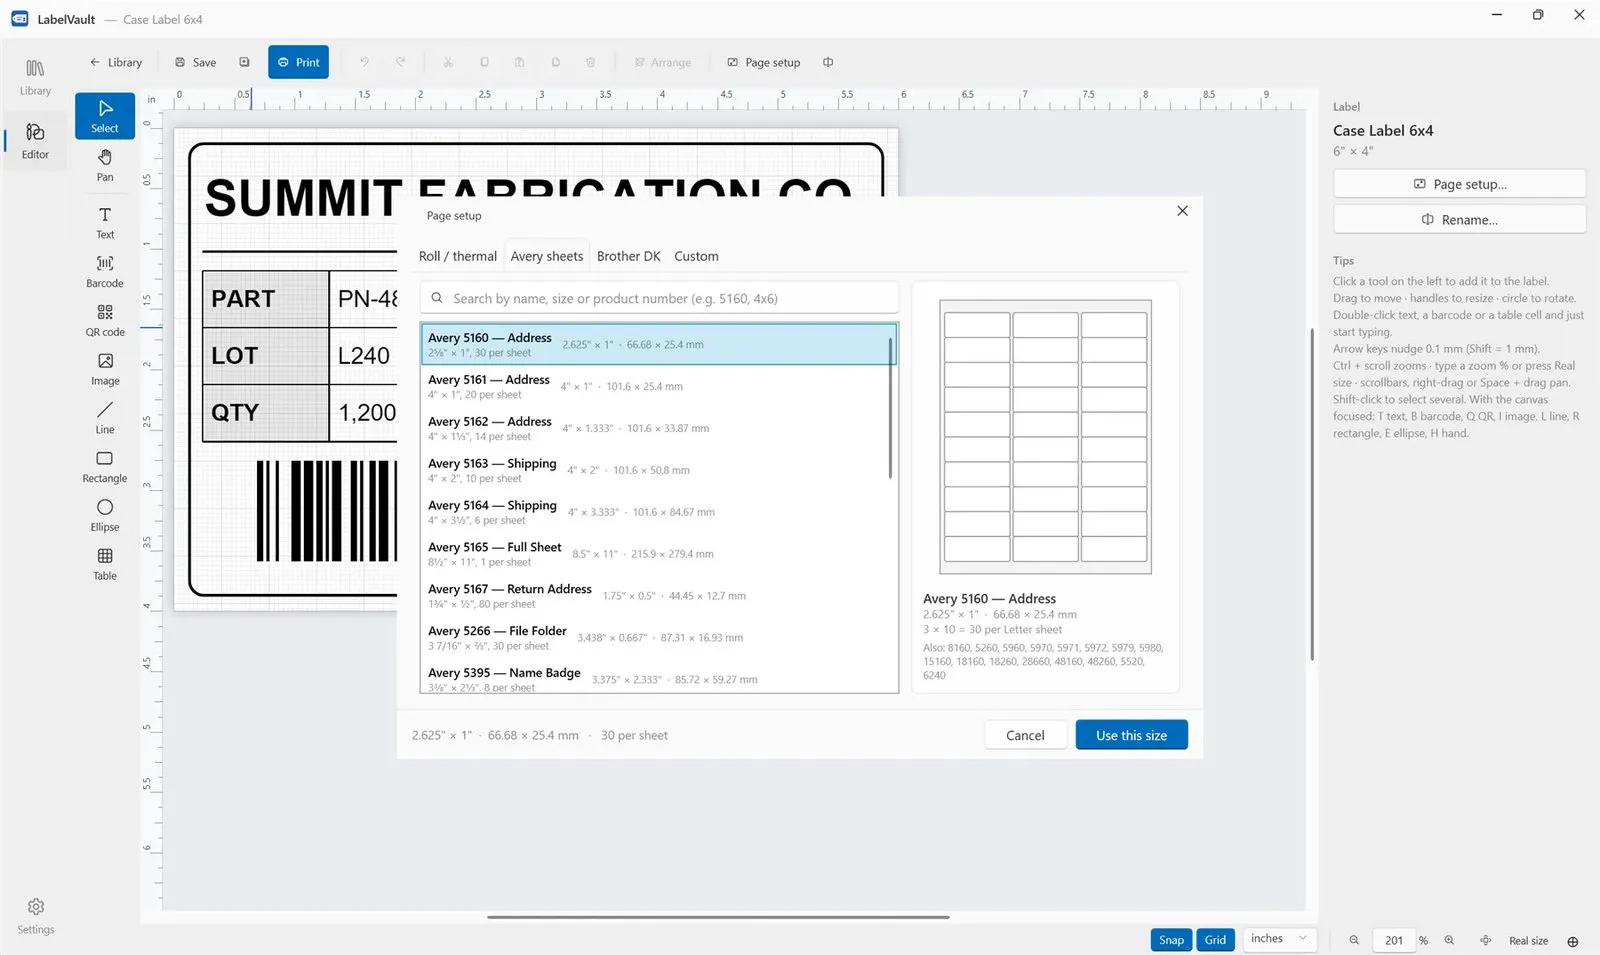Viewport: 1600px width, 955px height.
Task: Click the label list scrollbar in the dialog
Action: [890, 408]
